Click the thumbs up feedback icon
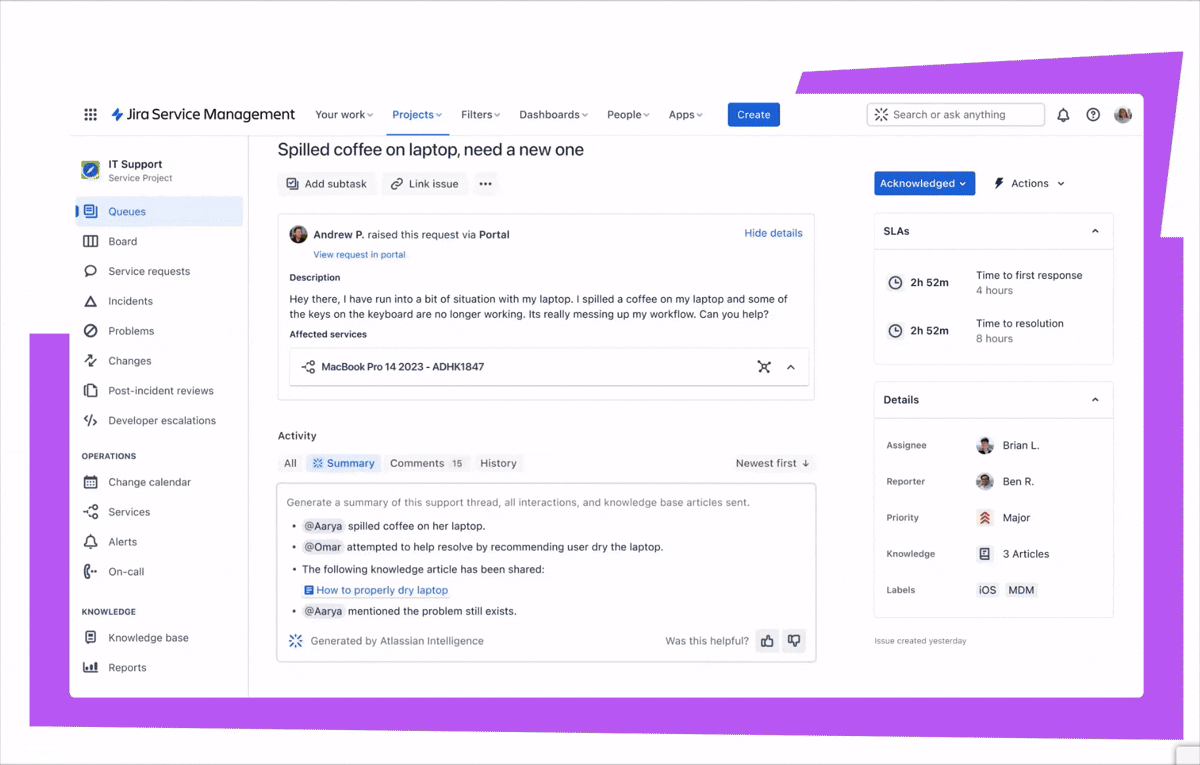Image resolution: width=1200 pixels, height=765 pixels. [767, 641]
